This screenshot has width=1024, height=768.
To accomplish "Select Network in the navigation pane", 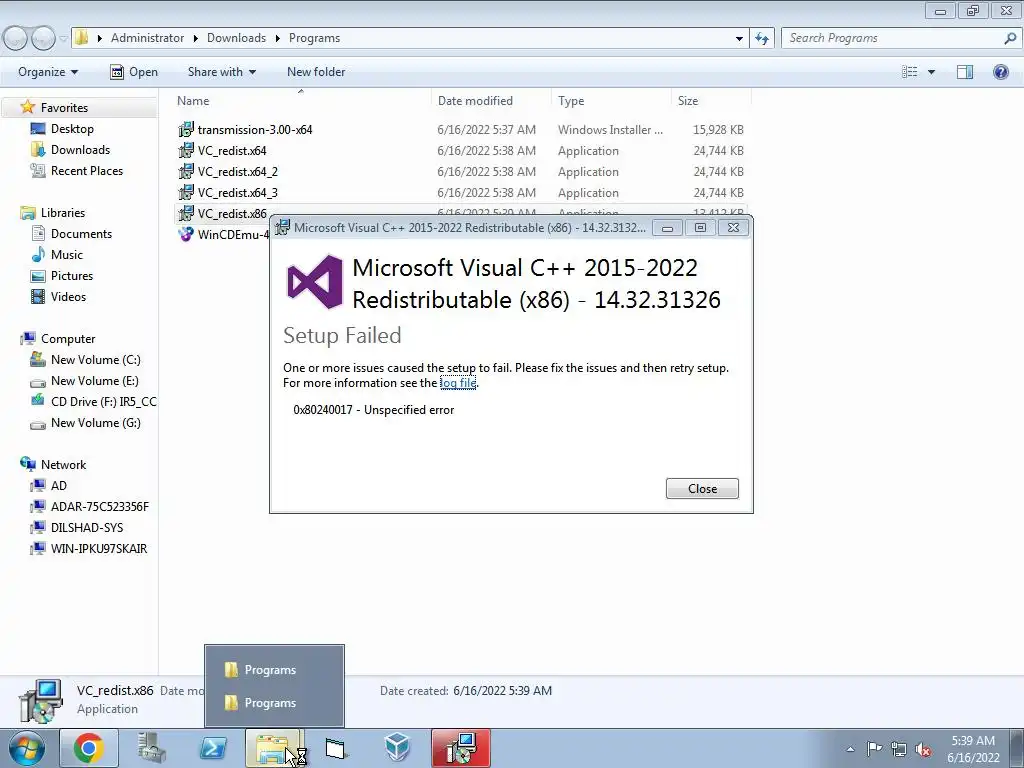I will (63, 464).
